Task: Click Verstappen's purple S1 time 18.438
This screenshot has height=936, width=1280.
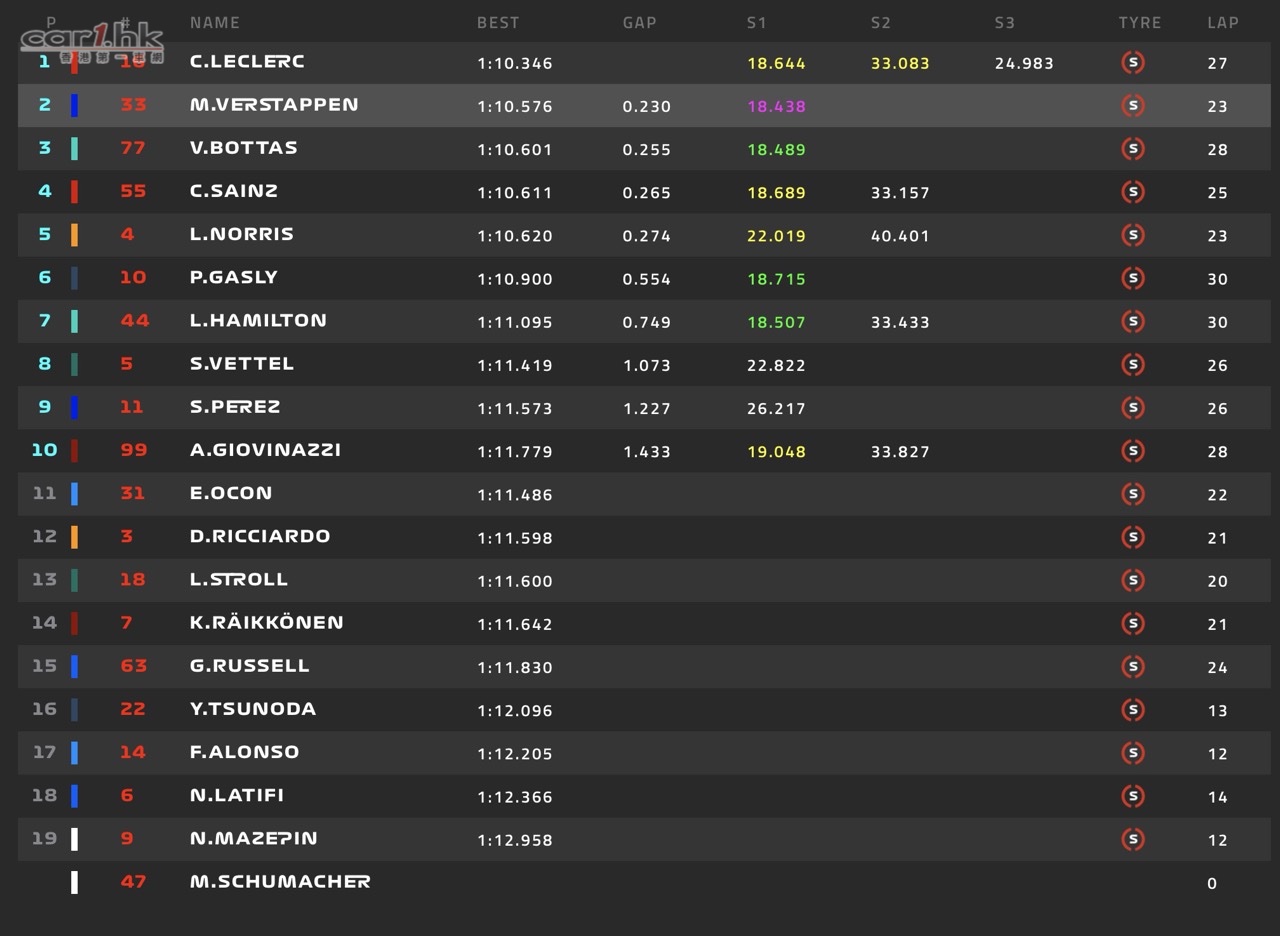Action: (776, 106)
